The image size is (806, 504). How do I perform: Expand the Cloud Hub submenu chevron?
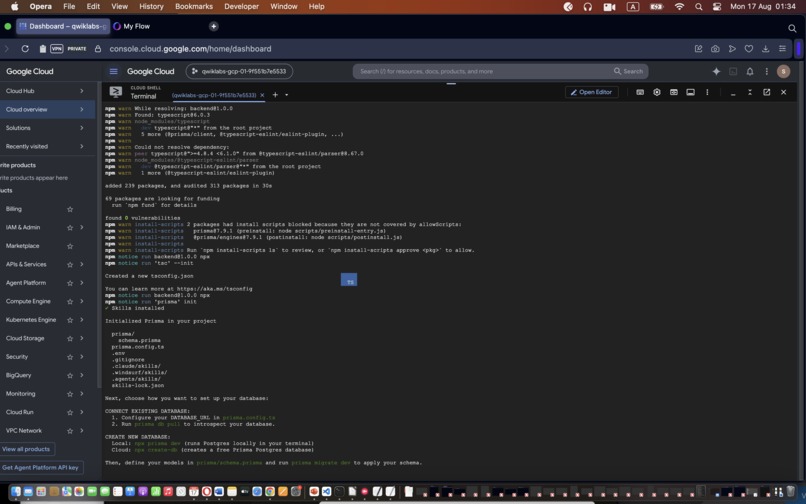pyautogui.click(x=82, y=91)
